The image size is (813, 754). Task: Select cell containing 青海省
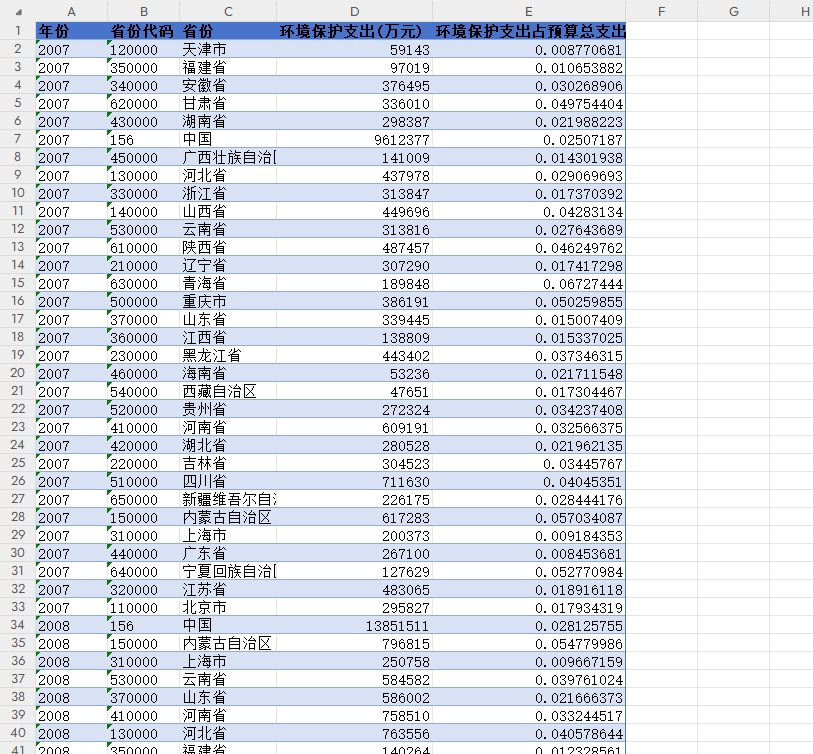(228, 283)
